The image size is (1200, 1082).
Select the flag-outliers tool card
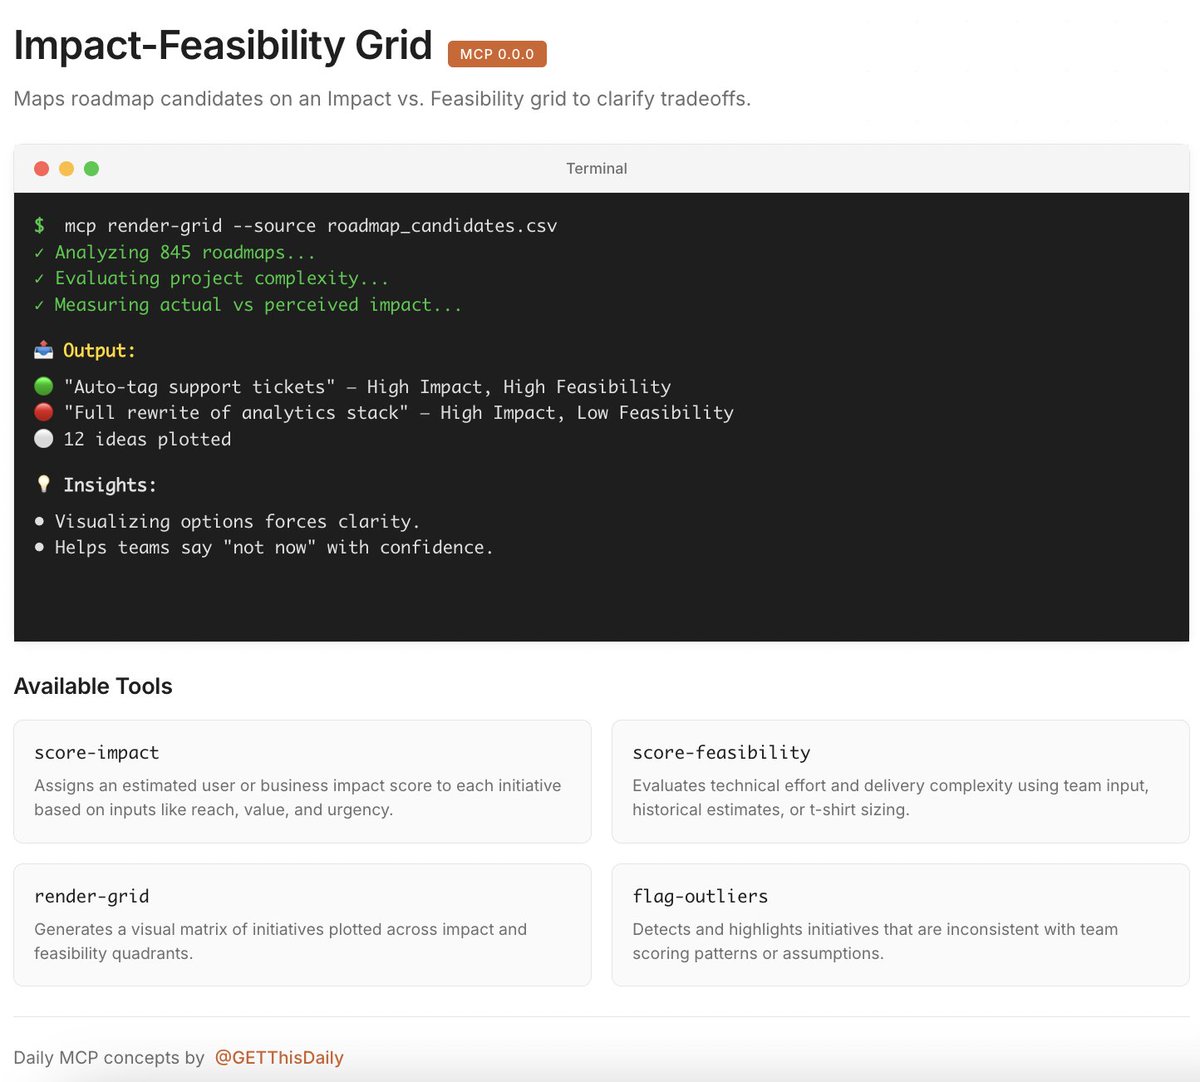(900, 925)
